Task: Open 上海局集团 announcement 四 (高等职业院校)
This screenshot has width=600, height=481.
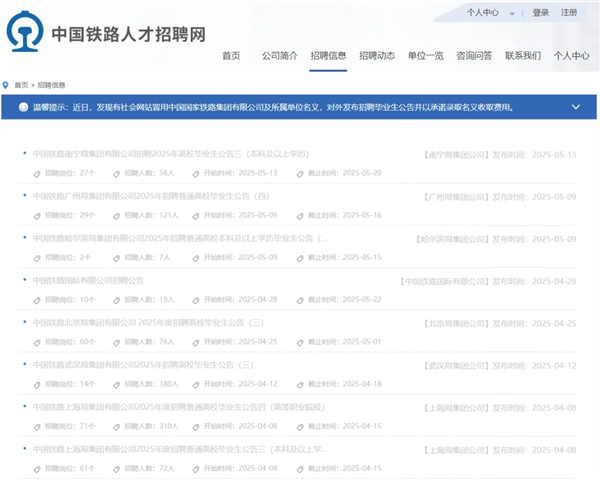Action: (x=179, y=407)
